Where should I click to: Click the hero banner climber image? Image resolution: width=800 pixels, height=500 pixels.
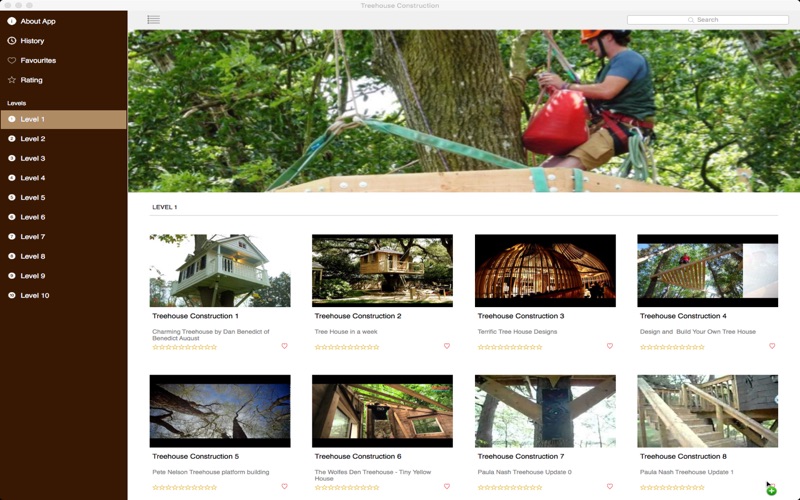click(x=464, y=111)
